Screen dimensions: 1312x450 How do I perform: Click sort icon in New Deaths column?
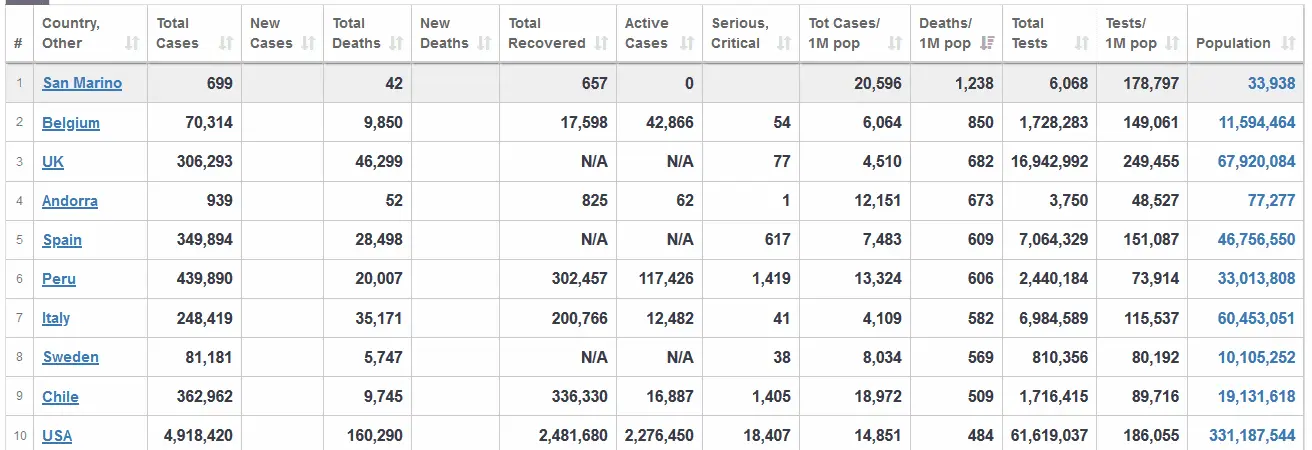pos(484,43)
